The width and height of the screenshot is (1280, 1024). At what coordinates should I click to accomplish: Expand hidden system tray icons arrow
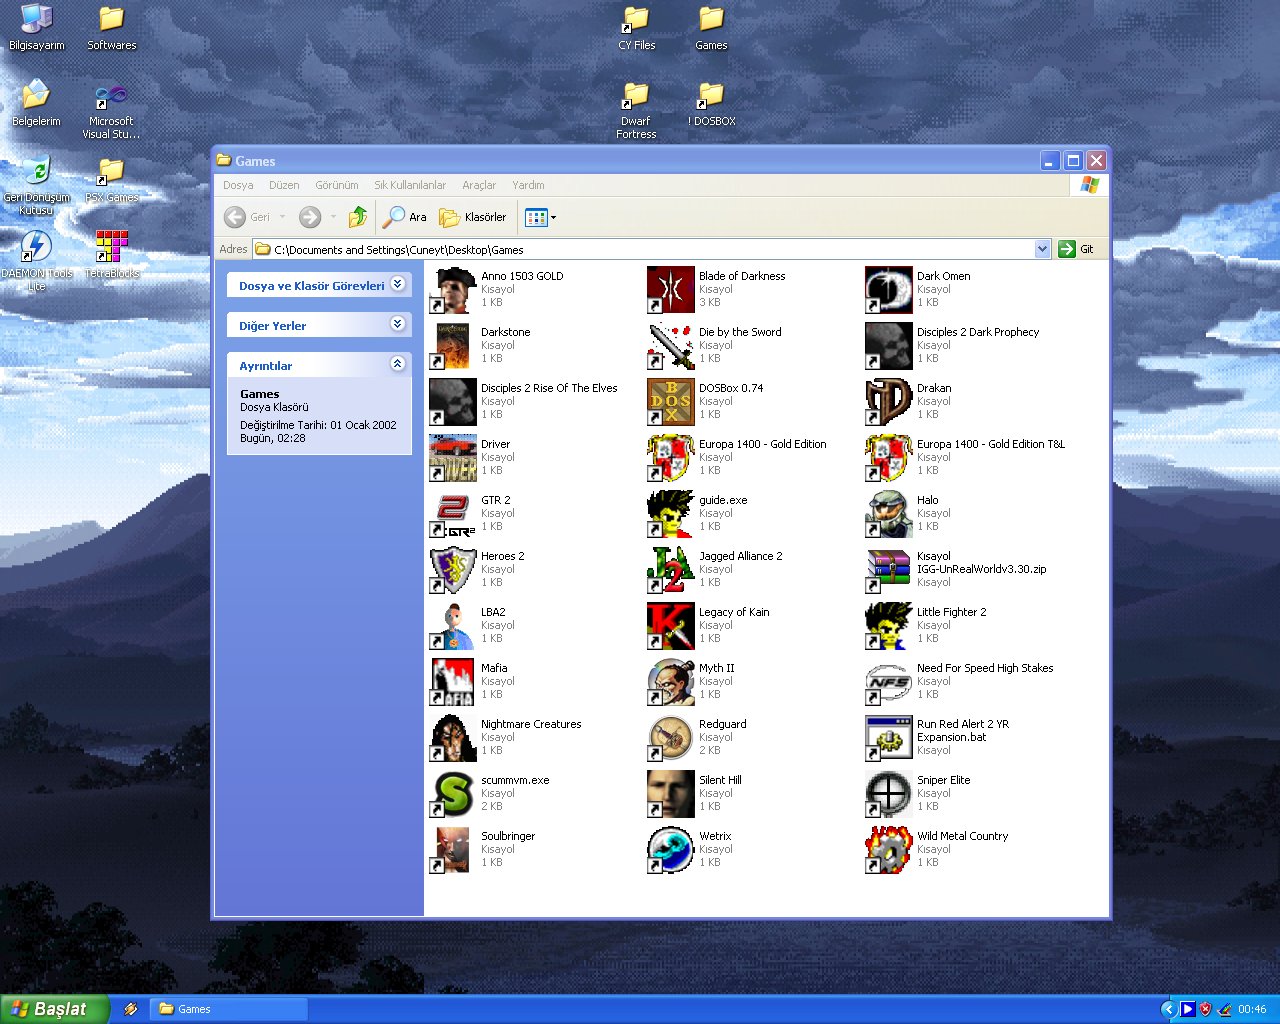pyautogui.click(x=1167, y=1009)
